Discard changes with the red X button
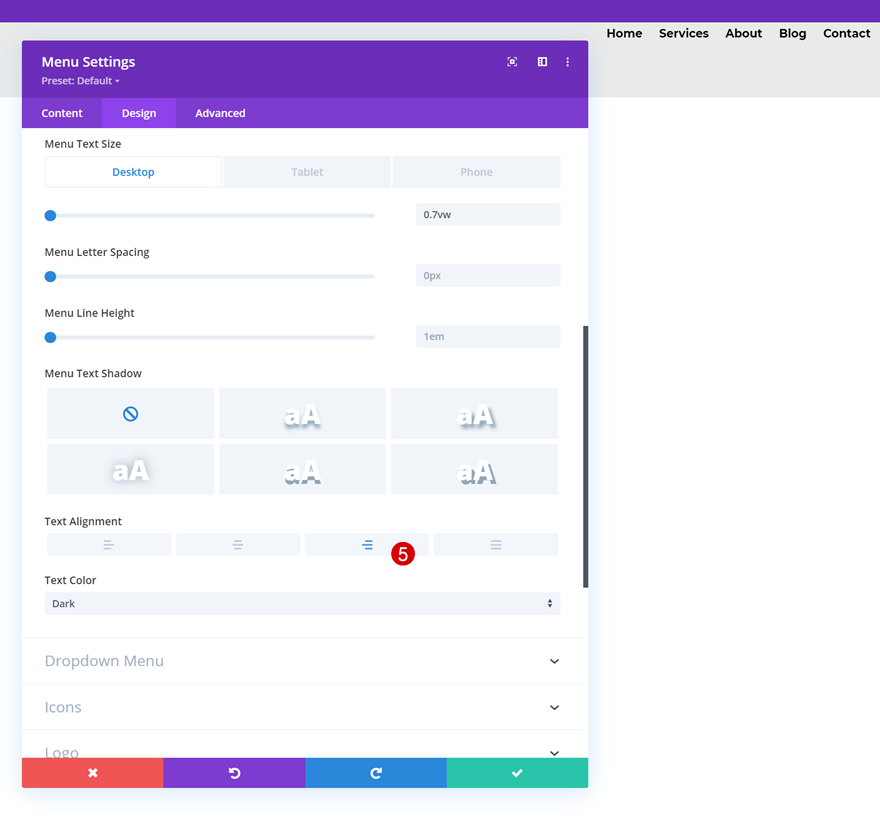 coord(93,773)
